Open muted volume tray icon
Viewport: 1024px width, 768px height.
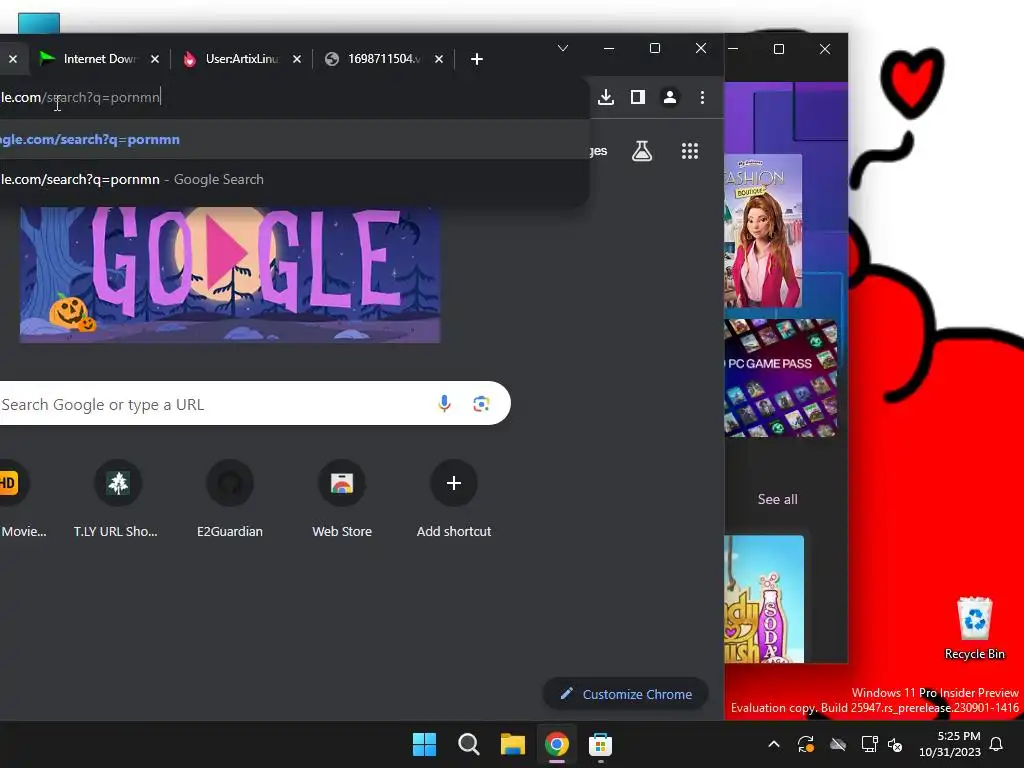tap(895, 744)
